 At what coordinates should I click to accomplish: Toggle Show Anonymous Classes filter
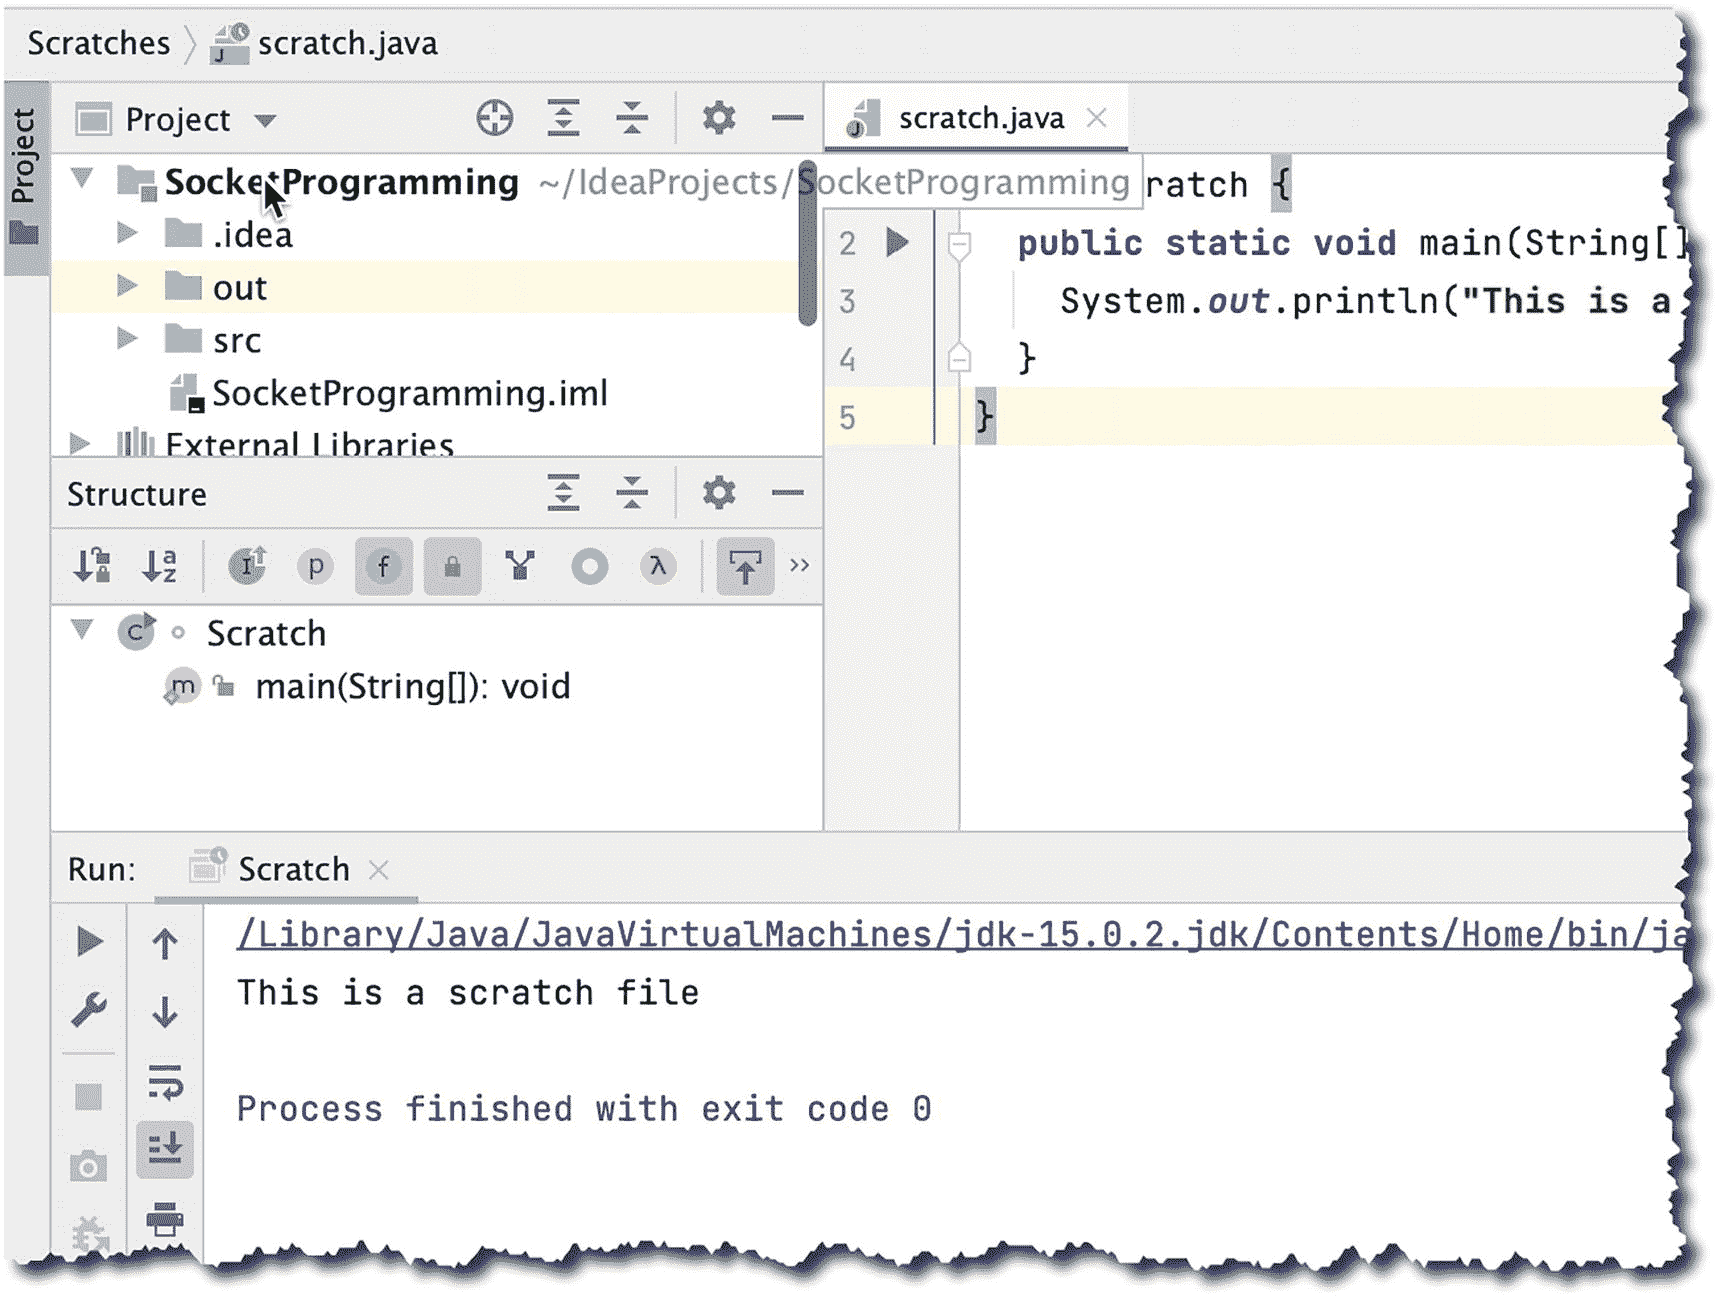point(520,566)
